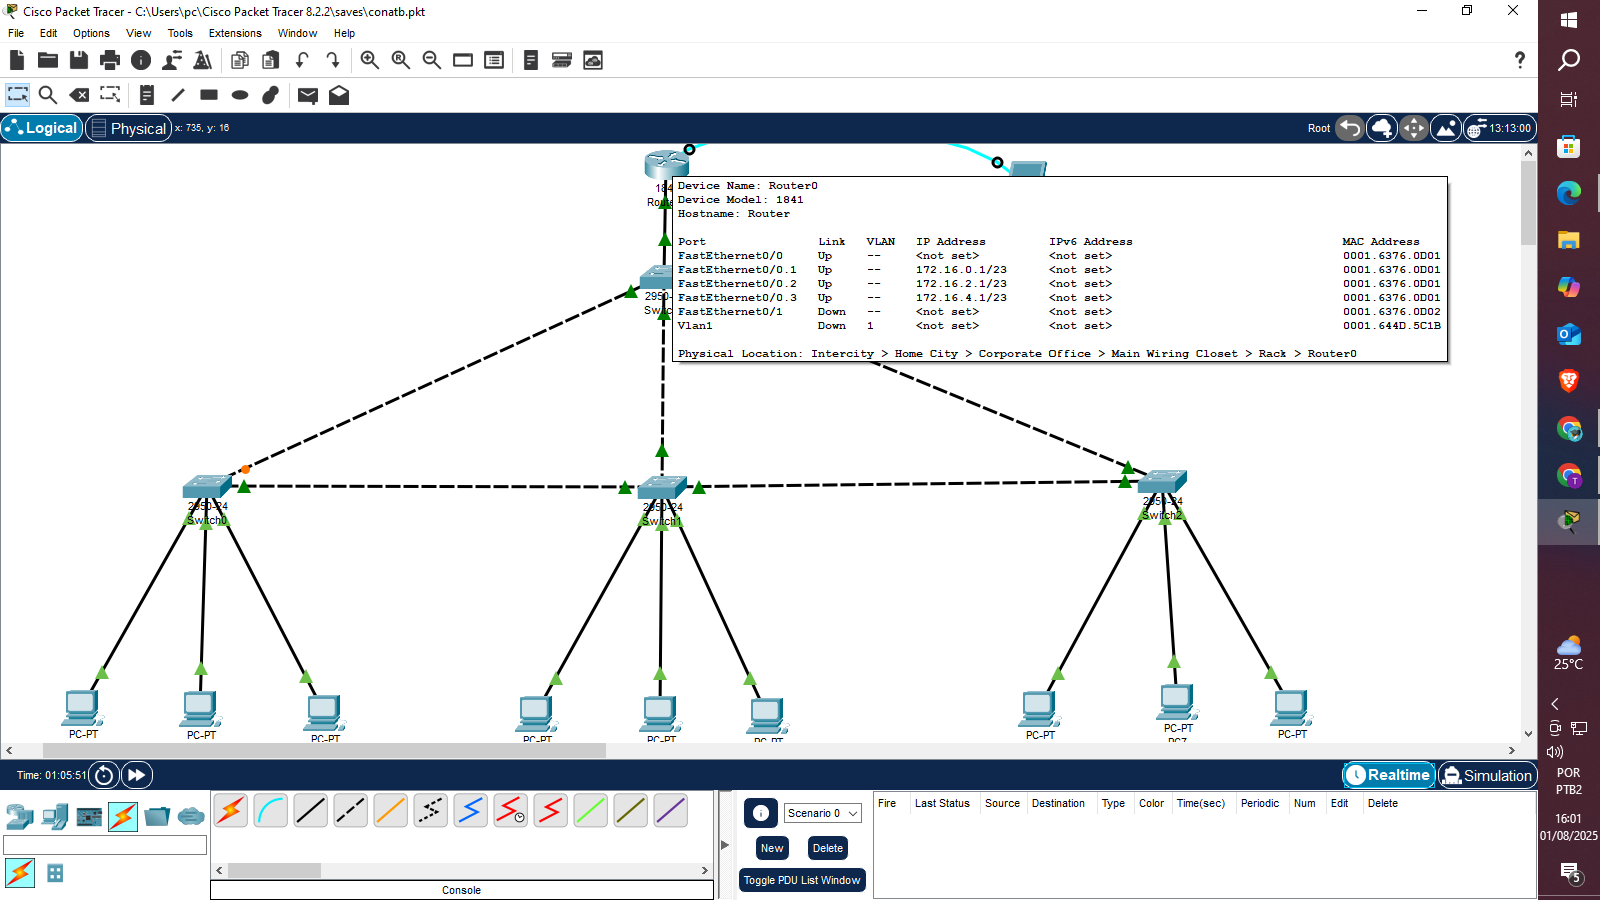
Task: Select the dotted phone cable
Action: point(431,811)
